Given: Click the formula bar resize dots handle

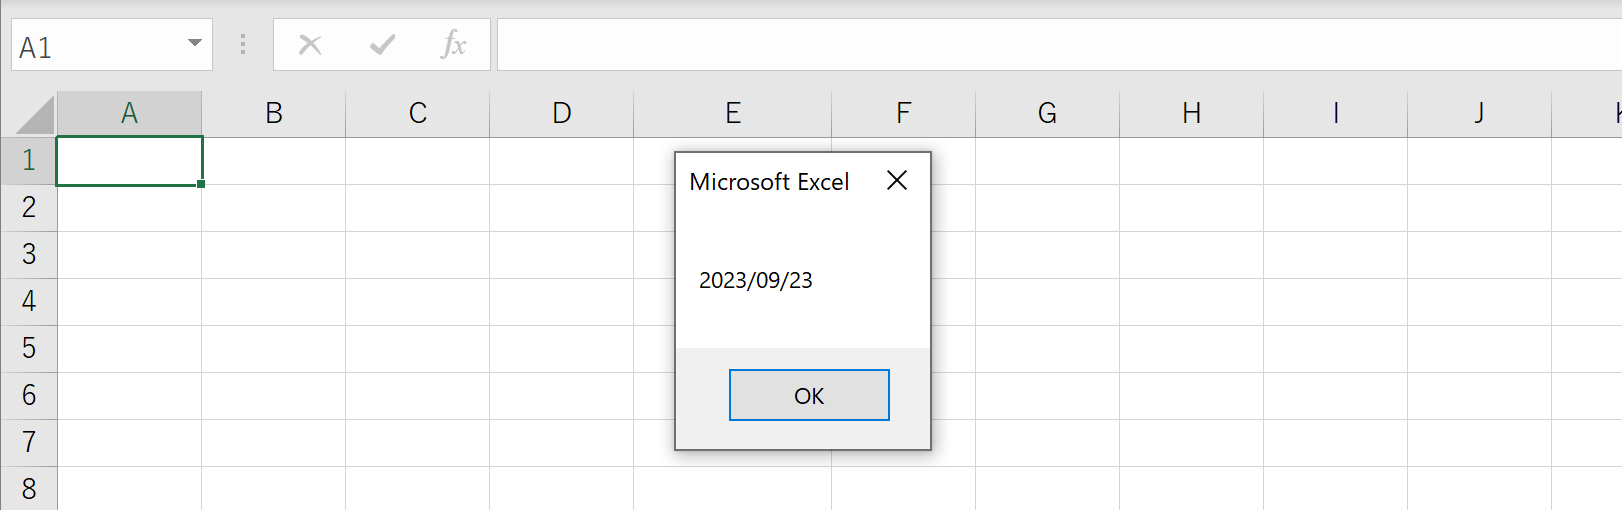Looking at the screenshot, I should pos(243,44).
